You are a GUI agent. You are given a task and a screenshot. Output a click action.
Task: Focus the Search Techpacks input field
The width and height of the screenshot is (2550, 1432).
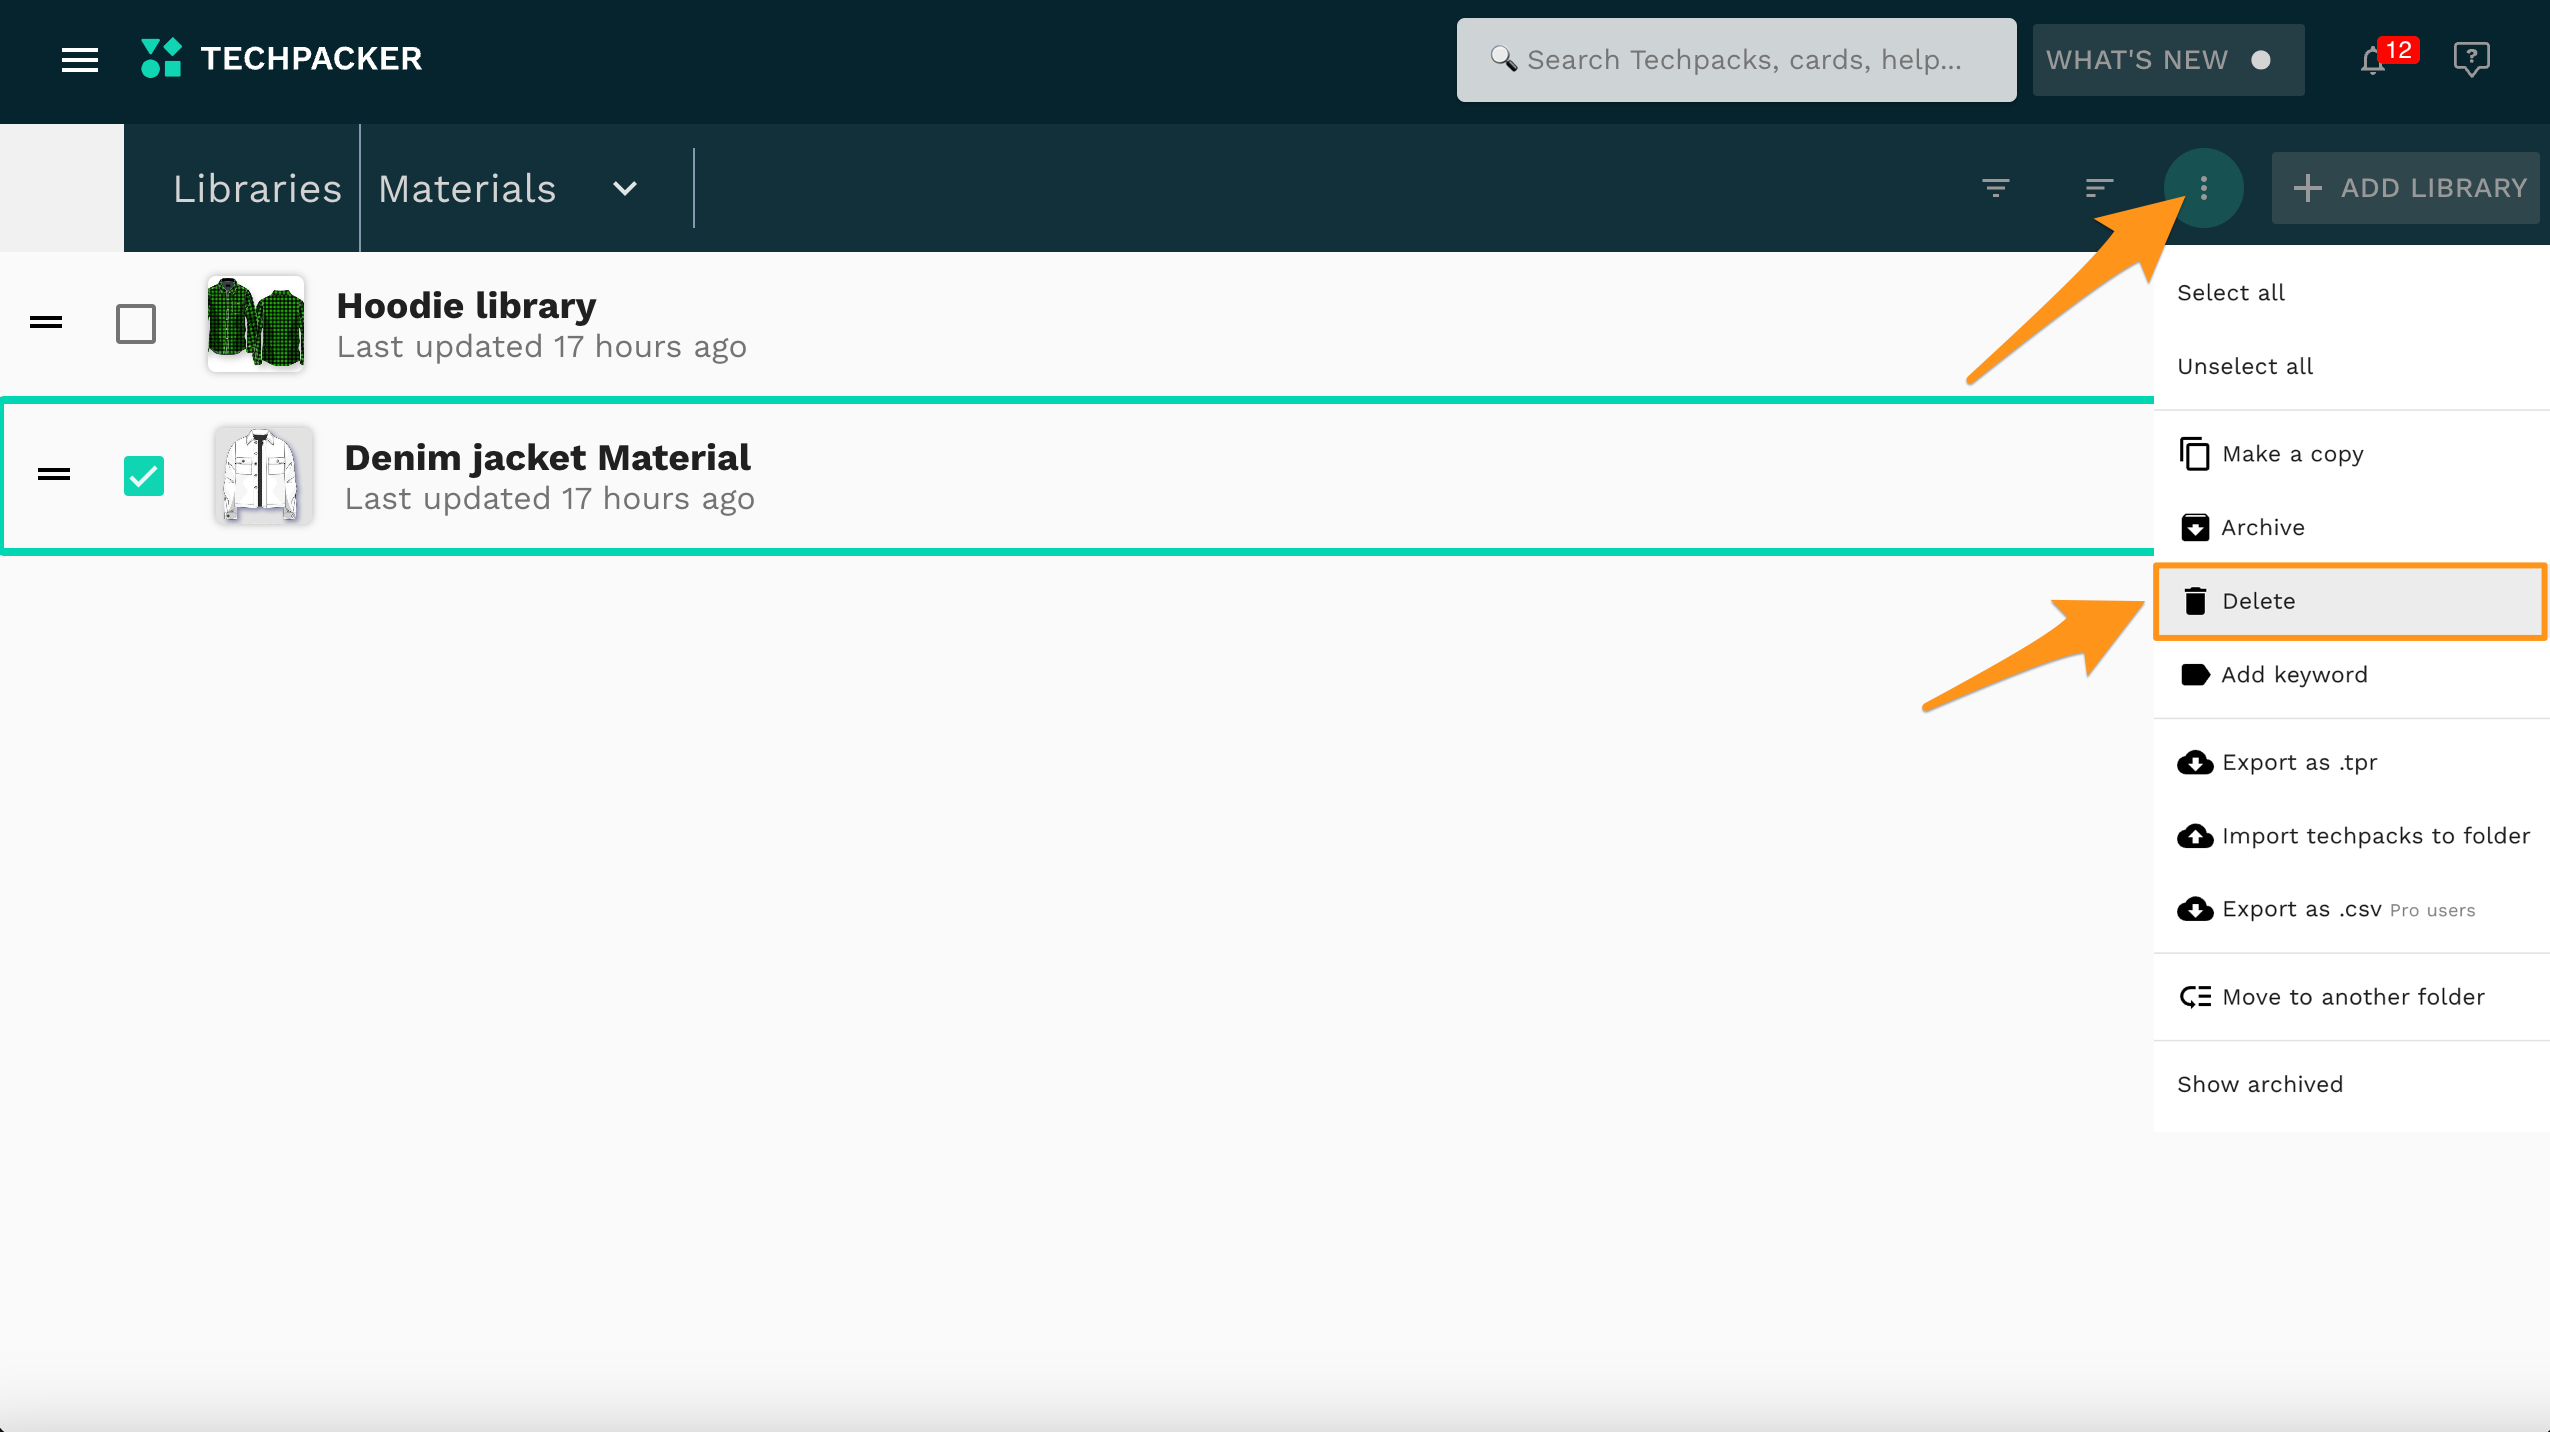pyautogui.click(x=1736, y=60)
